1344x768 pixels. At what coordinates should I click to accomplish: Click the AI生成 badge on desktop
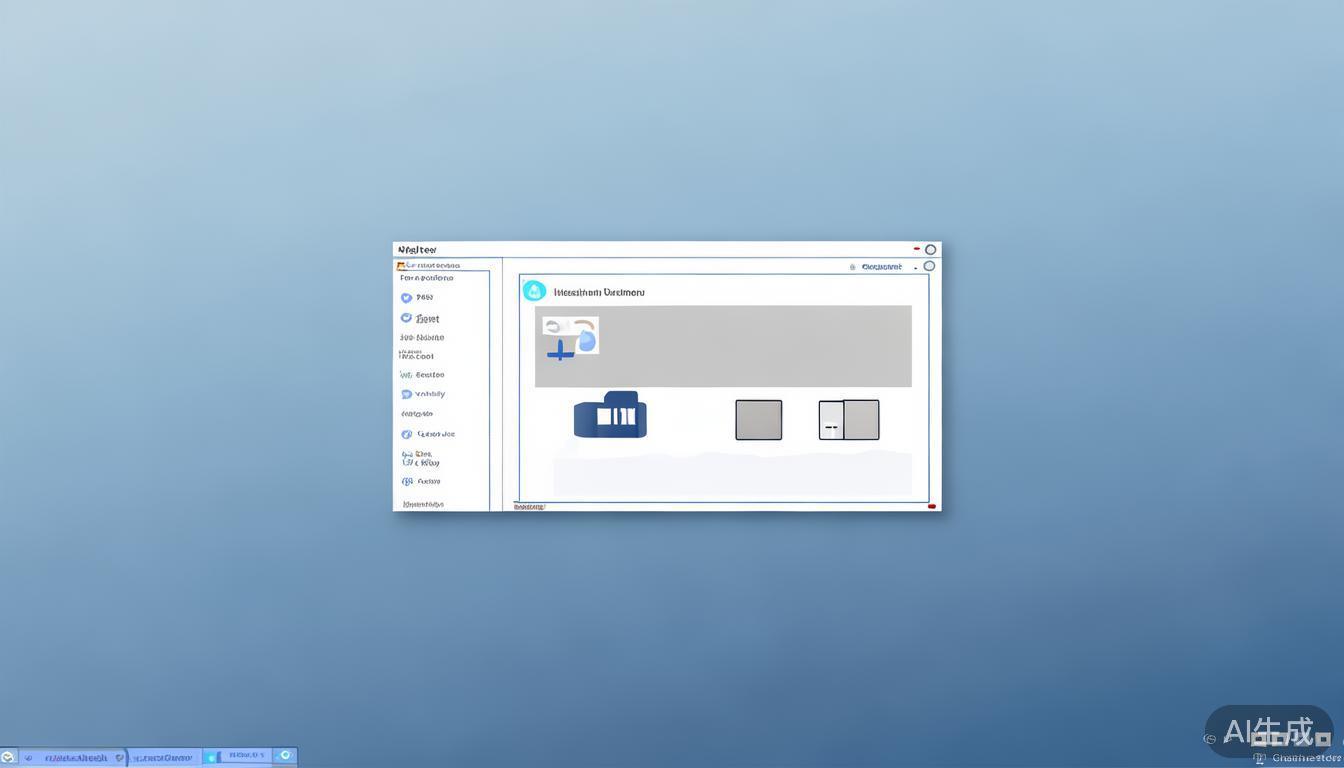(1268, 732)
